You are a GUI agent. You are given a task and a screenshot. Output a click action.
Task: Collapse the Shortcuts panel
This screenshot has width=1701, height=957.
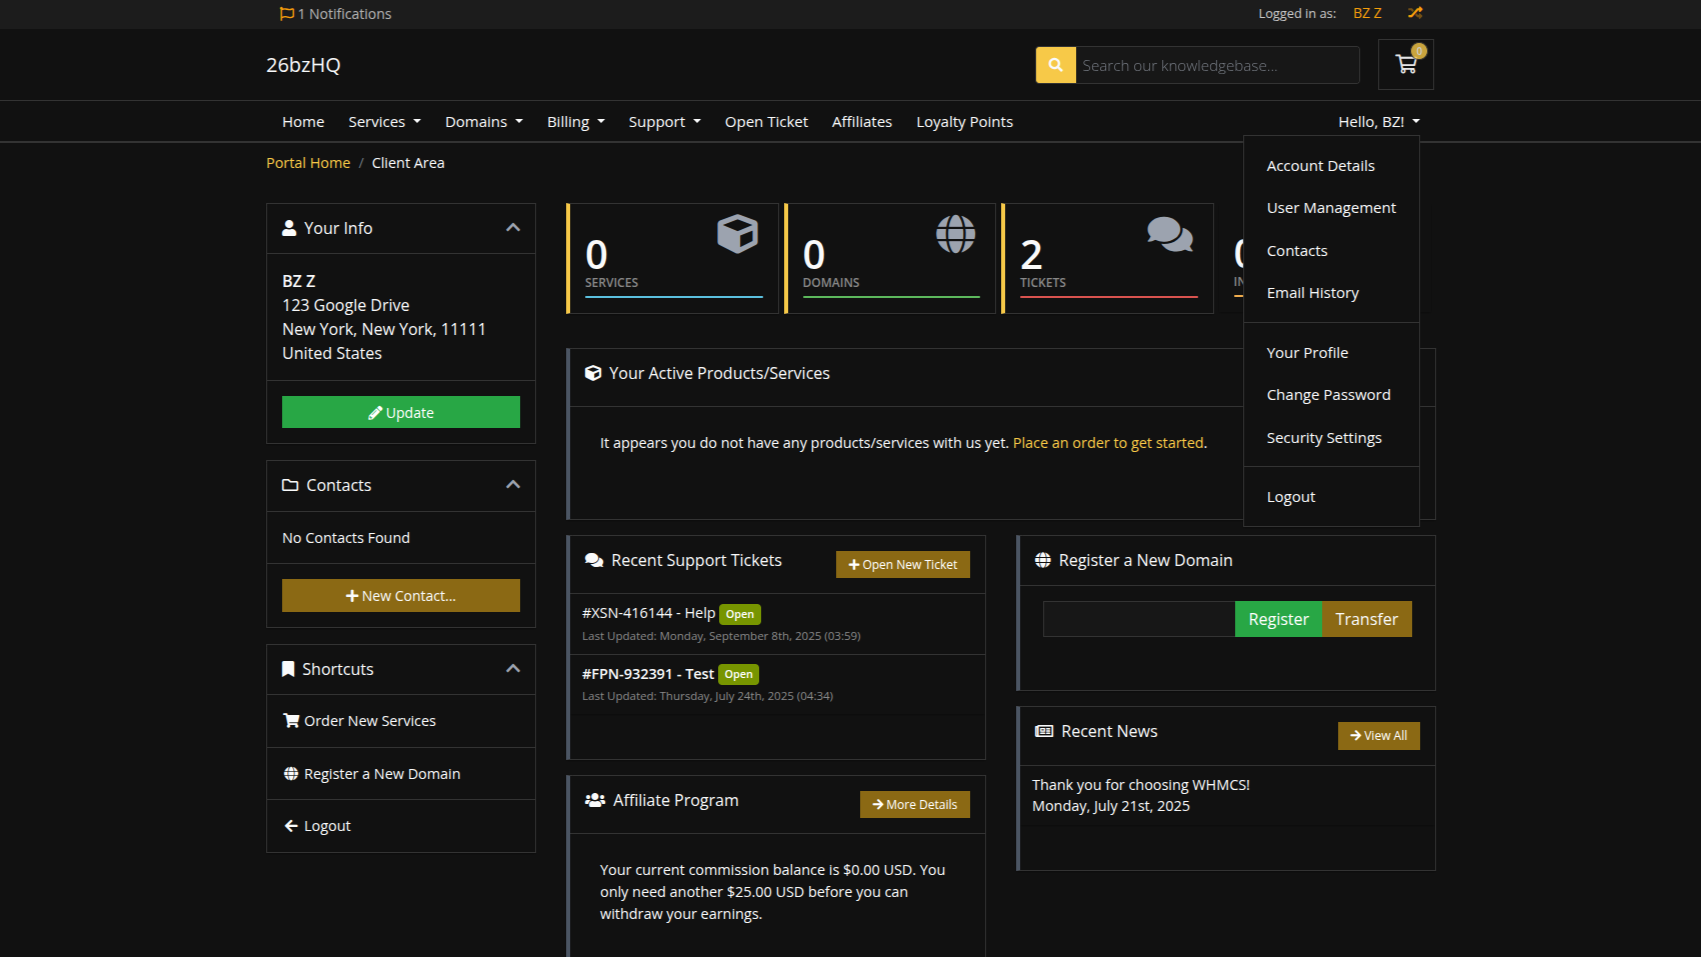(x=513, y=669)
